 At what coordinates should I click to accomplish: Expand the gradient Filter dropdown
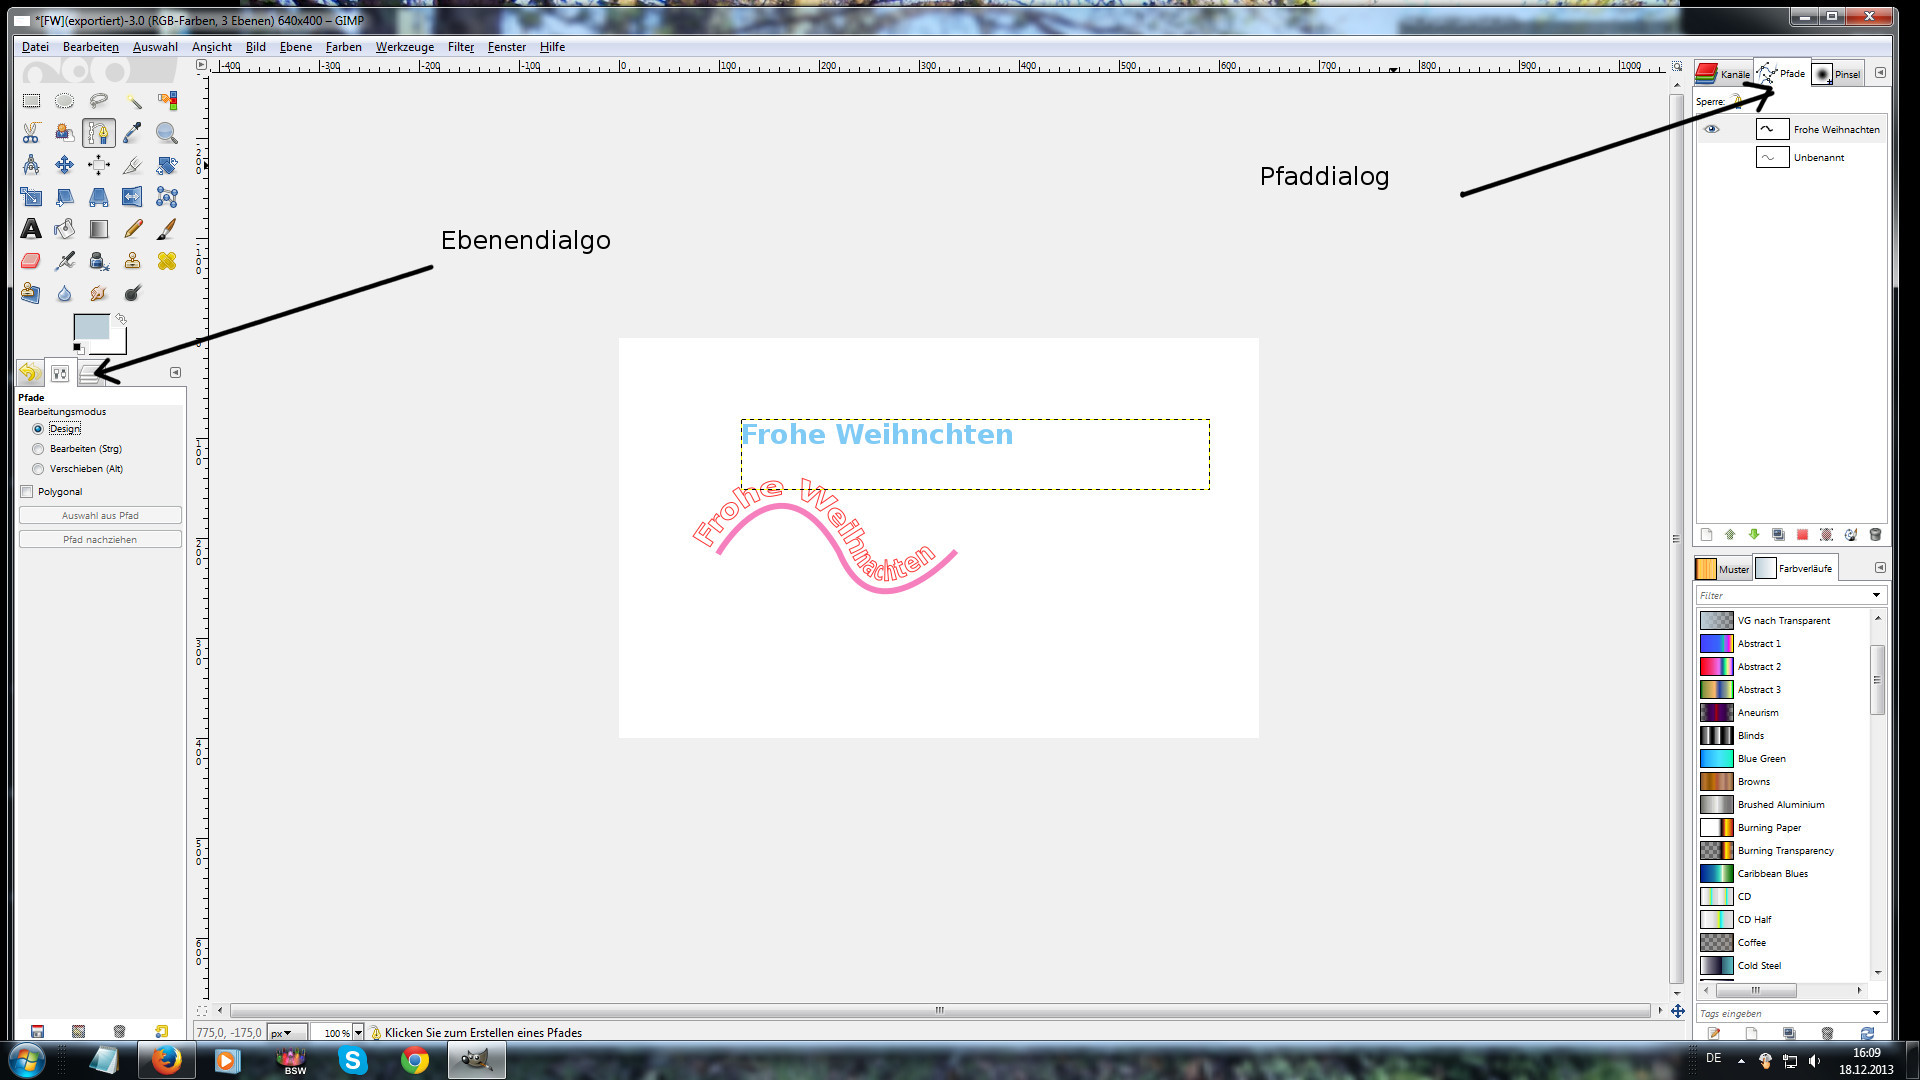pyautogui.click(x=1876, y=596)
